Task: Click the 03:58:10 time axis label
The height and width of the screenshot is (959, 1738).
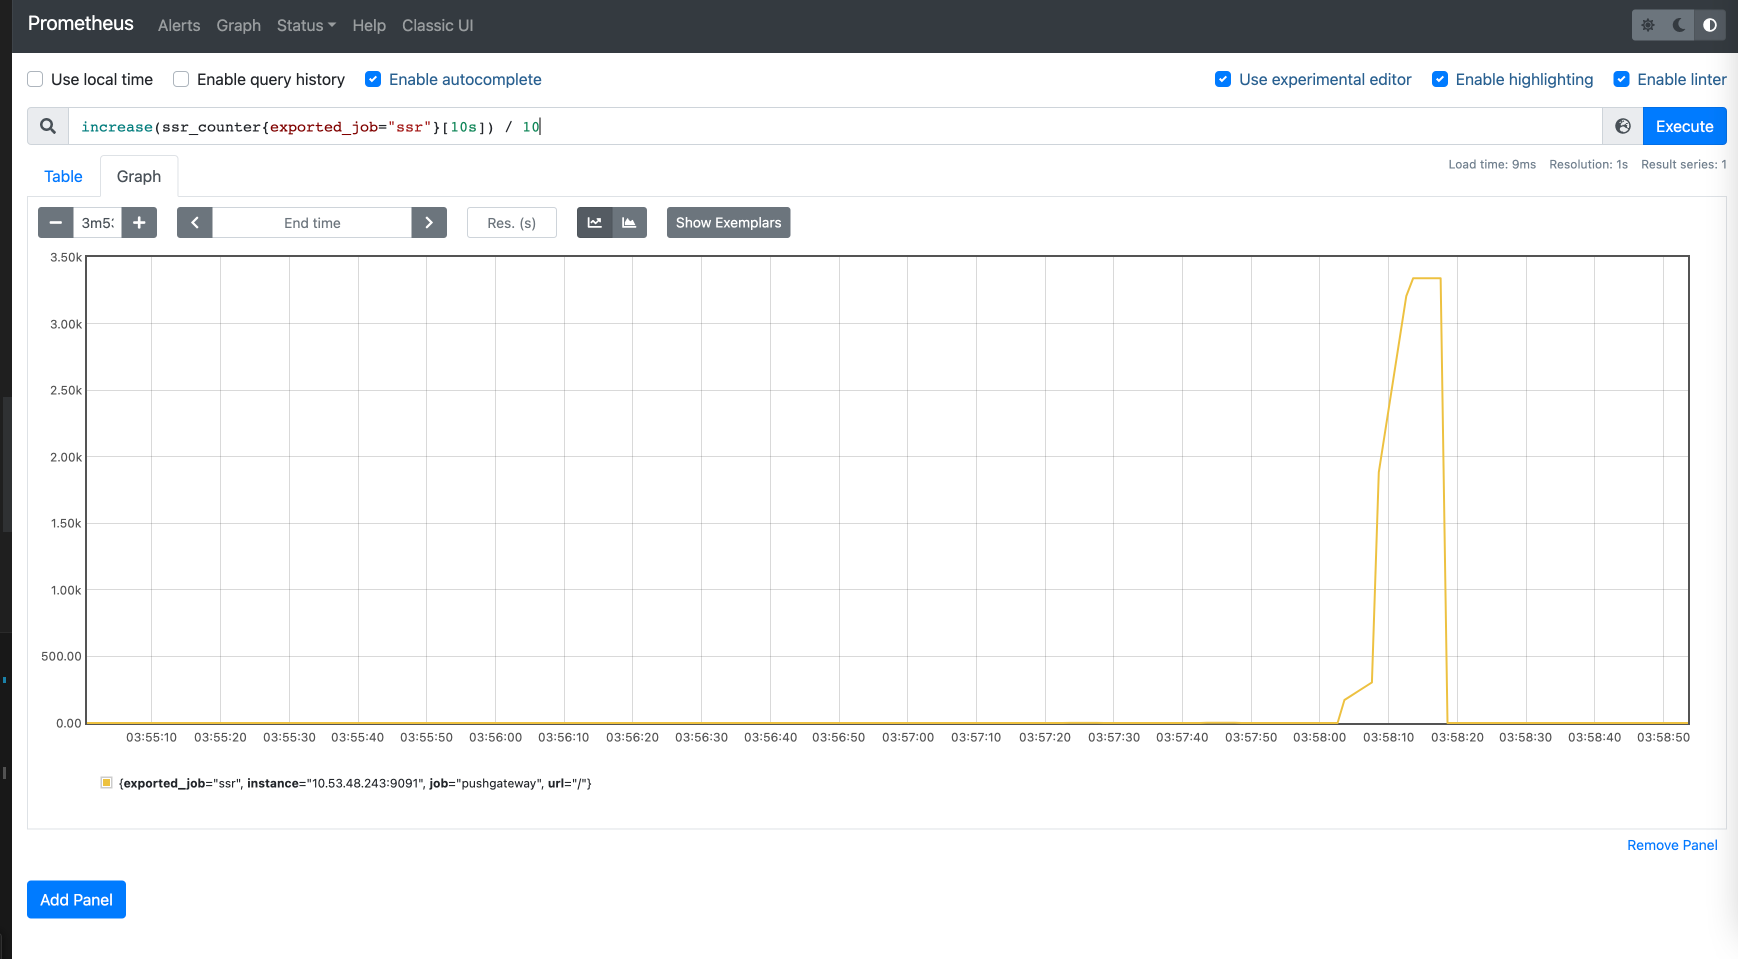Action: (x=1388, y=737)
